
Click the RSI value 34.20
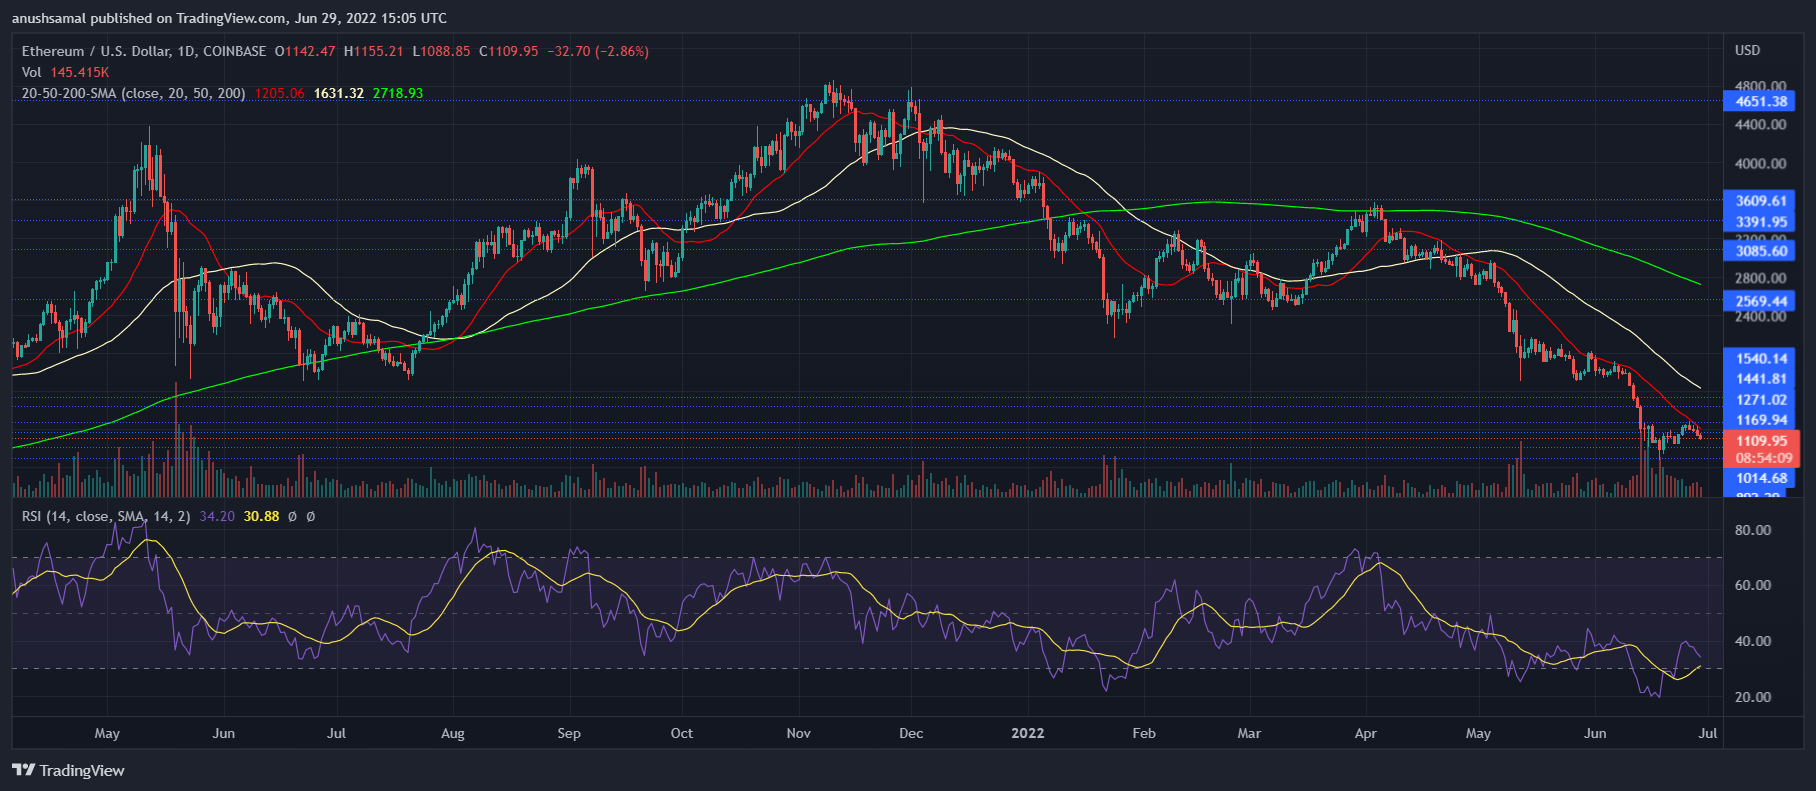[217, 516]
